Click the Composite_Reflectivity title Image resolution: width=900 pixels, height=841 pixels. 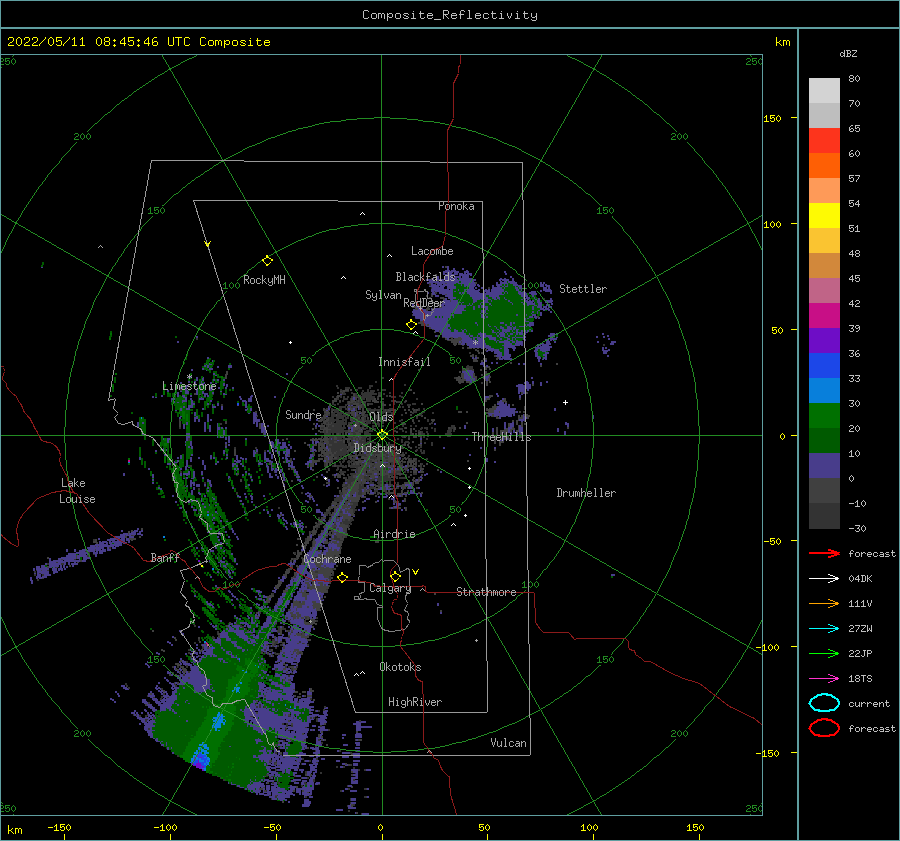450,15
